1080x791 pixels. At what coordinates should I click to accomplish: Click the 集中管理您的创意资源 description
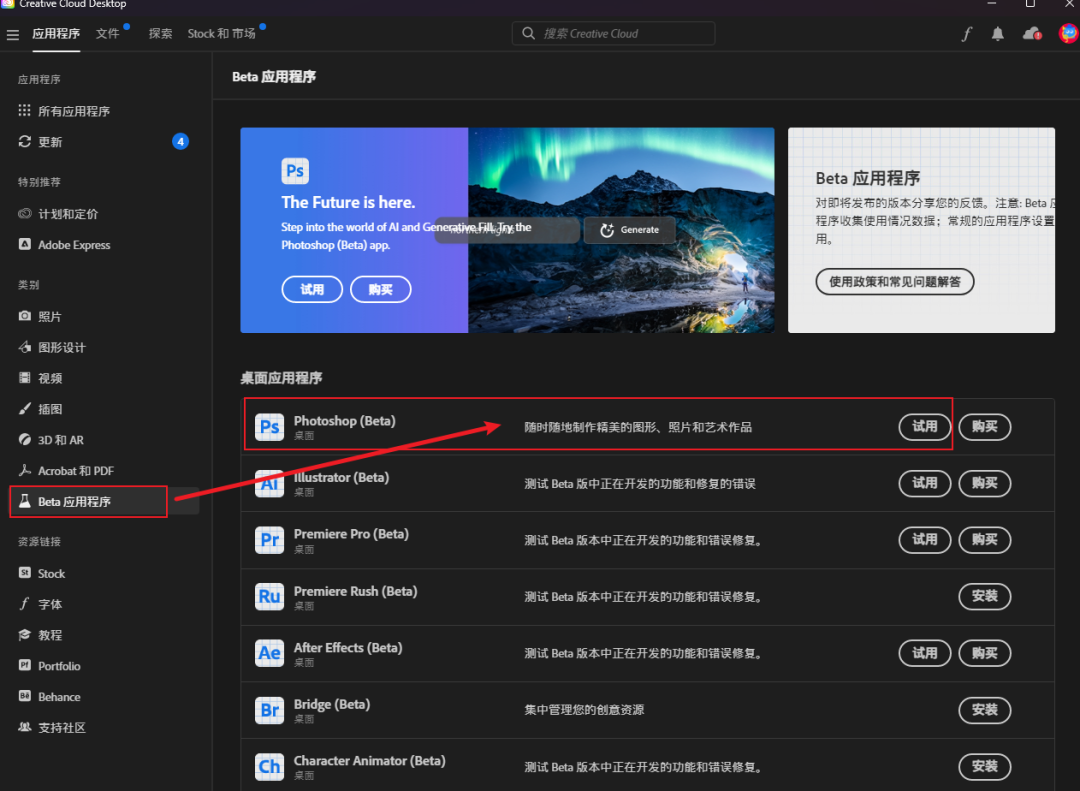(x=584, y=710)
